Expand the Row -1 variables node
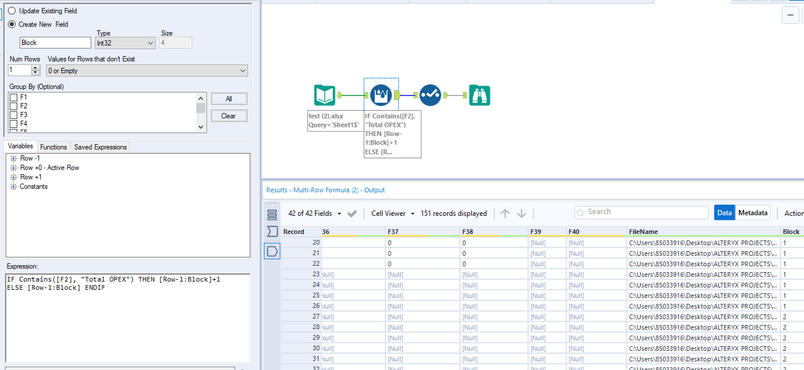Image resolution: width=804 pixels, height=370 pixels. (13, 158)
